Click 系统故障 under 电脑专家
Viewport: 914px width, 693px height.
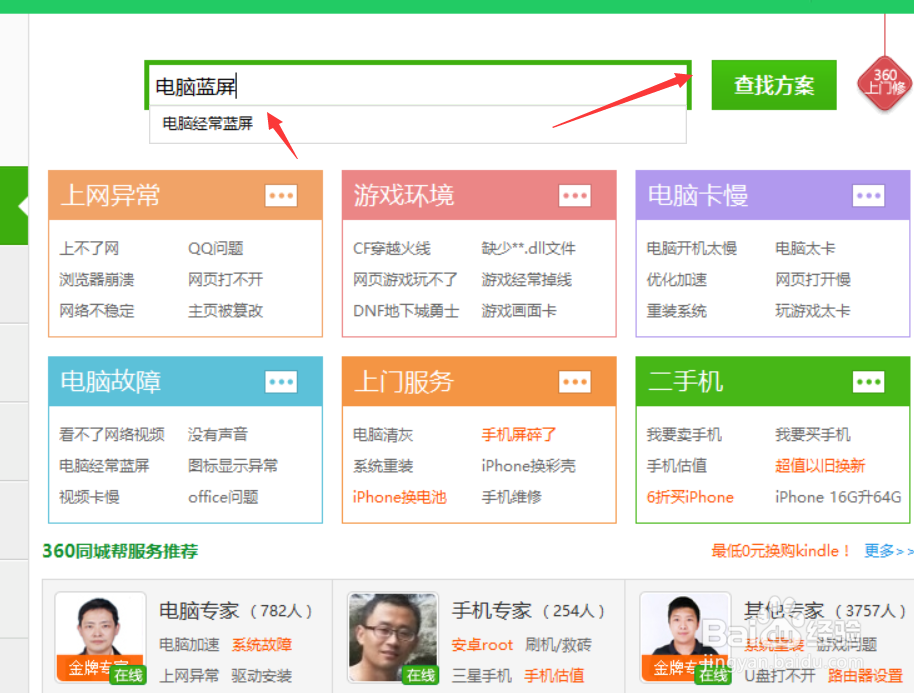coord(260,645)
